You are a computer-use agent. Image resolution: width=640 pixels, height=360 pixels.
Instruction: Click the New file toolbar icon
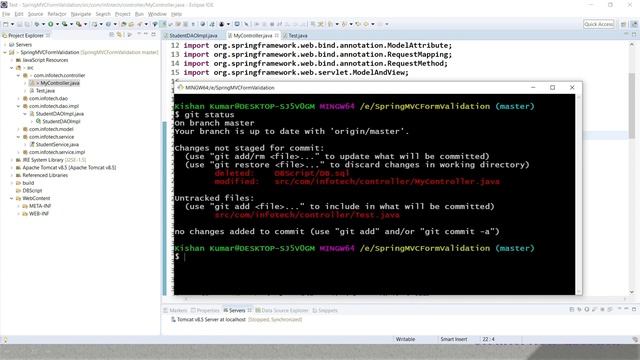pos(6,24)
